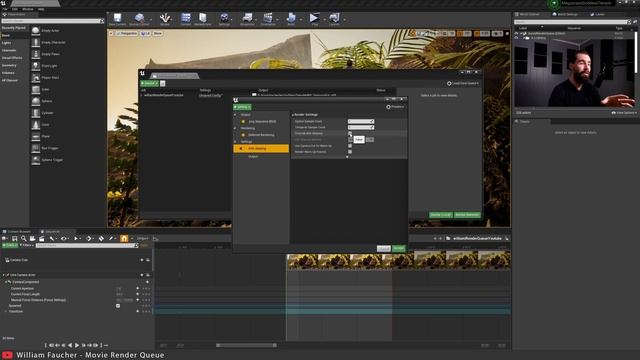Collapse CameraComponent track
This screenshot has height=360, width=640.
6,282
